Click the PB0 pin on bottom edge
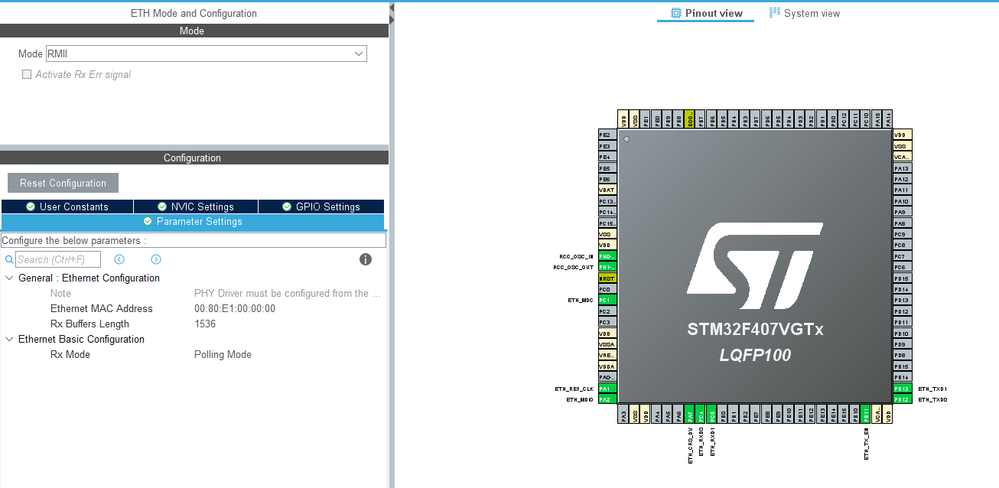 coord(722,414)
